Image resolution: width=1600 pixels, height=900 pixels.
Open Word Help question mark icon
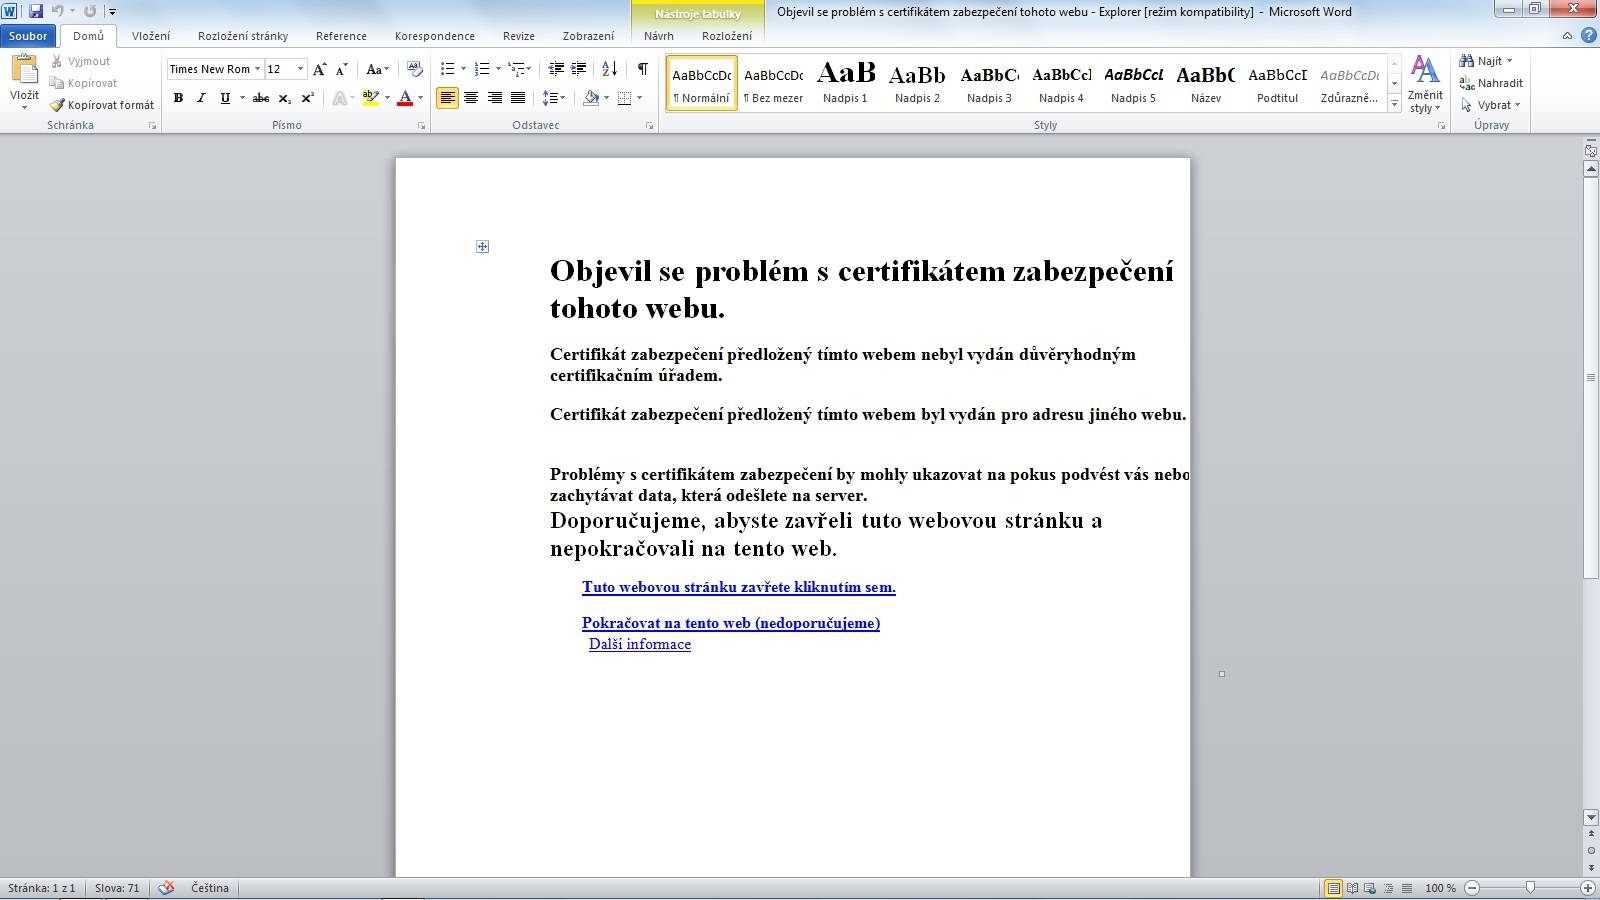pyautogui.click(x=1588, y=36)
